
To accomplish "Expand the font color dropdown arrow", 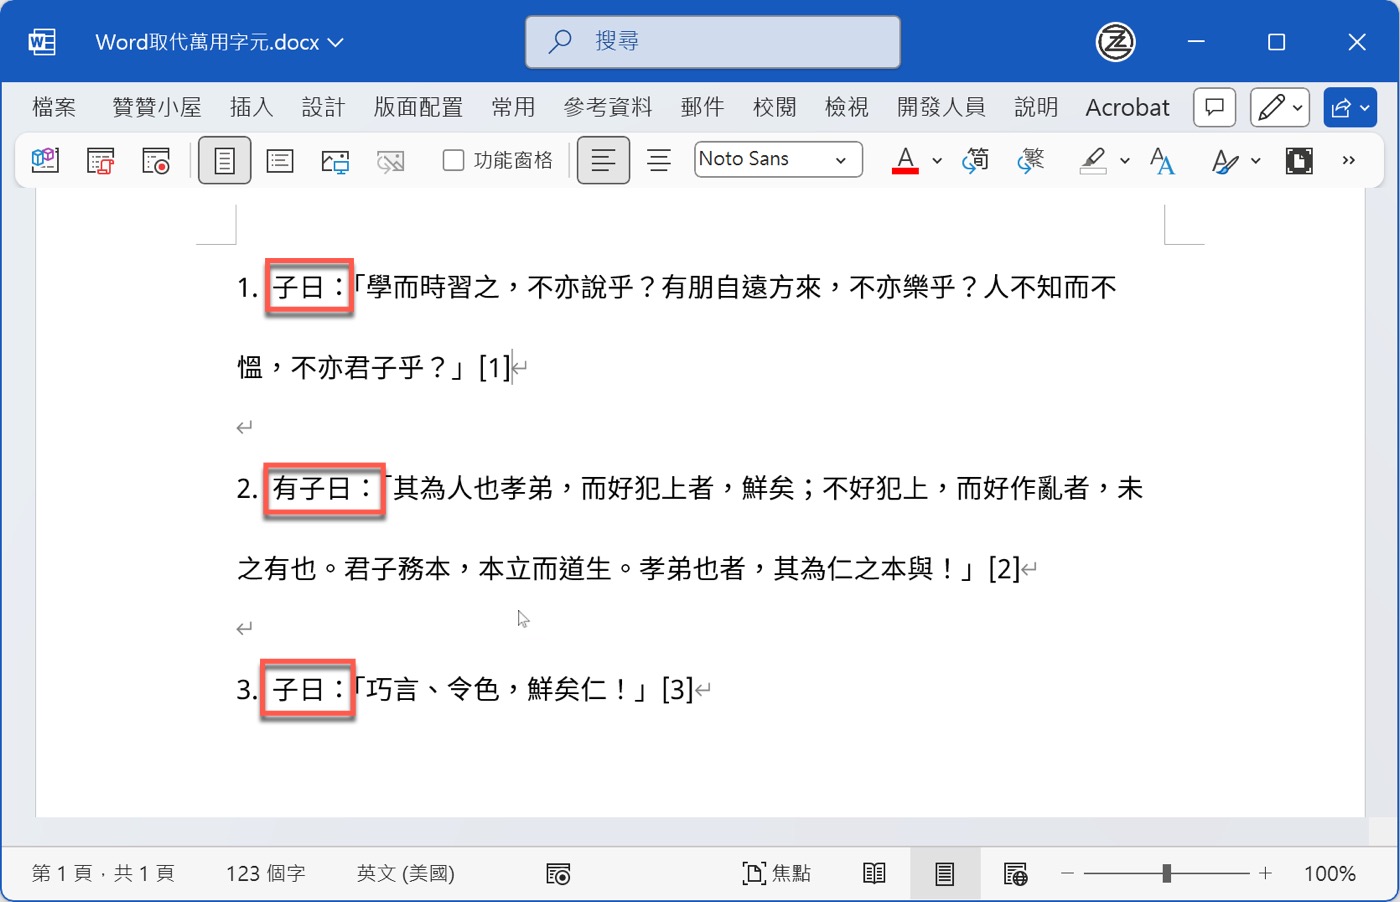I will [x=937, y=160].
